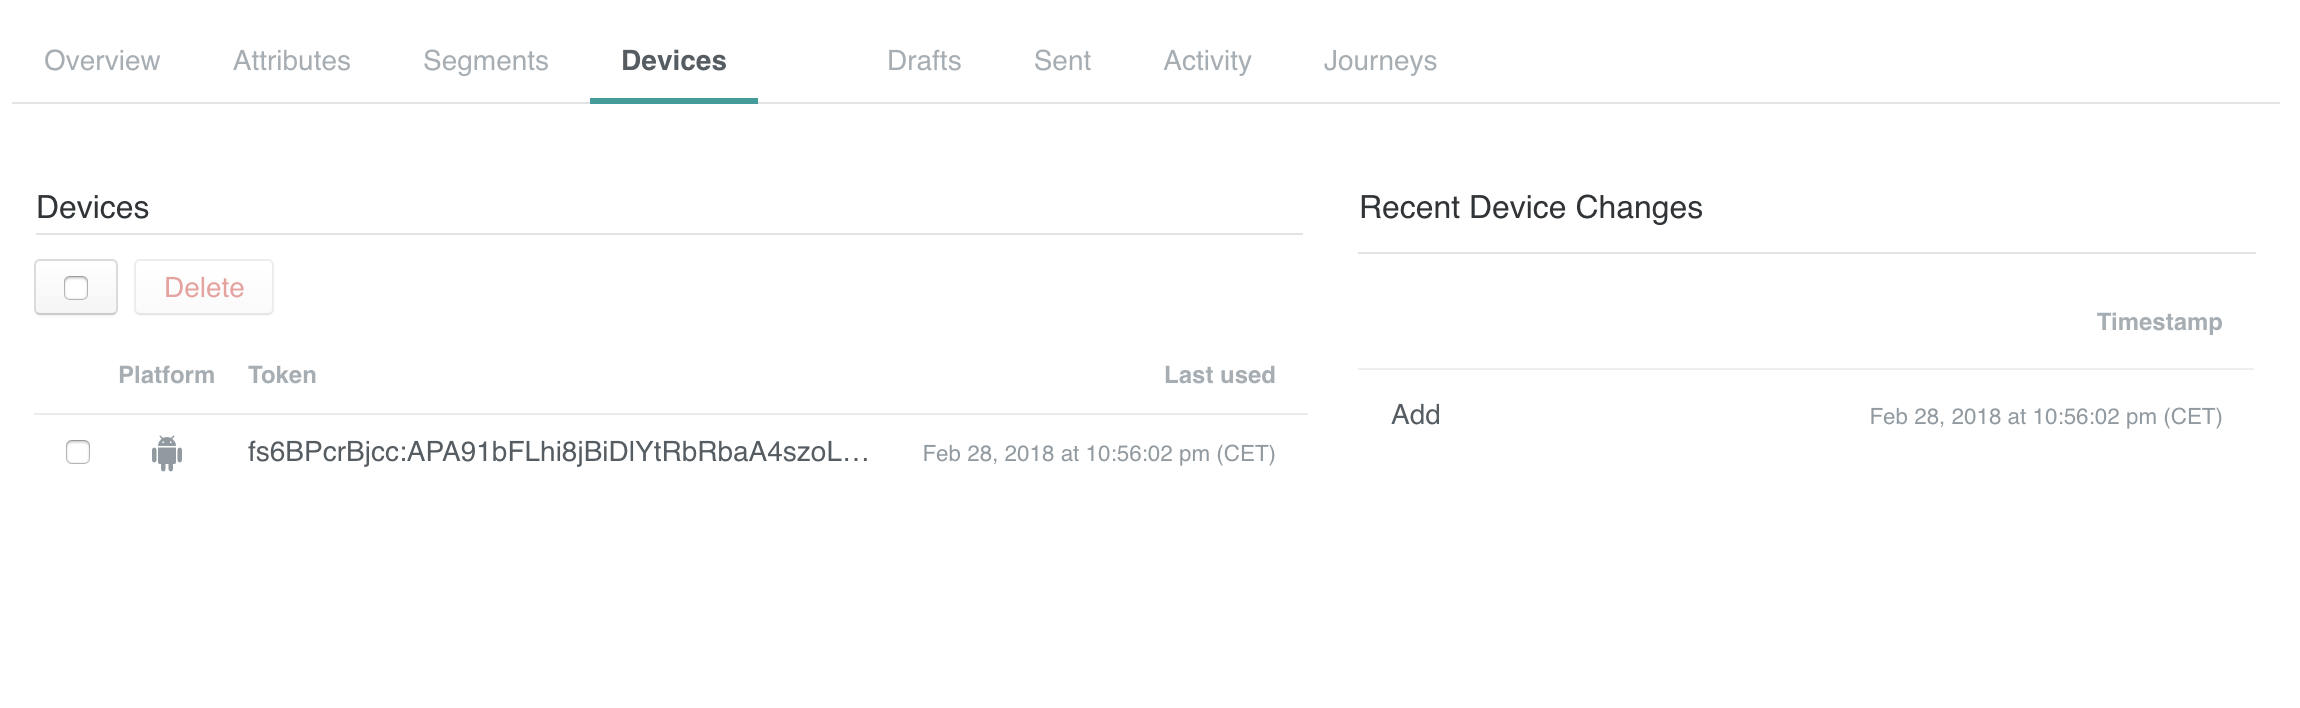Go to the Segments tab
2300x708 pixels.
485,61
